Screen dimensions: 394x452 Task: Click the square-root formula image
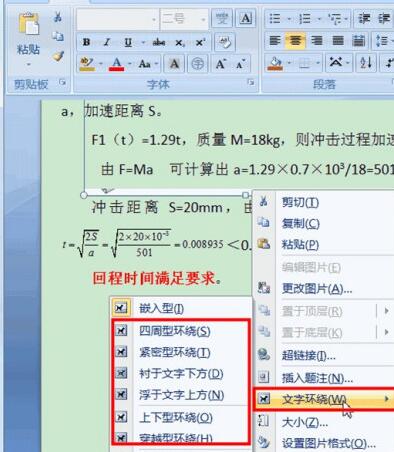(x=143, y=245)
